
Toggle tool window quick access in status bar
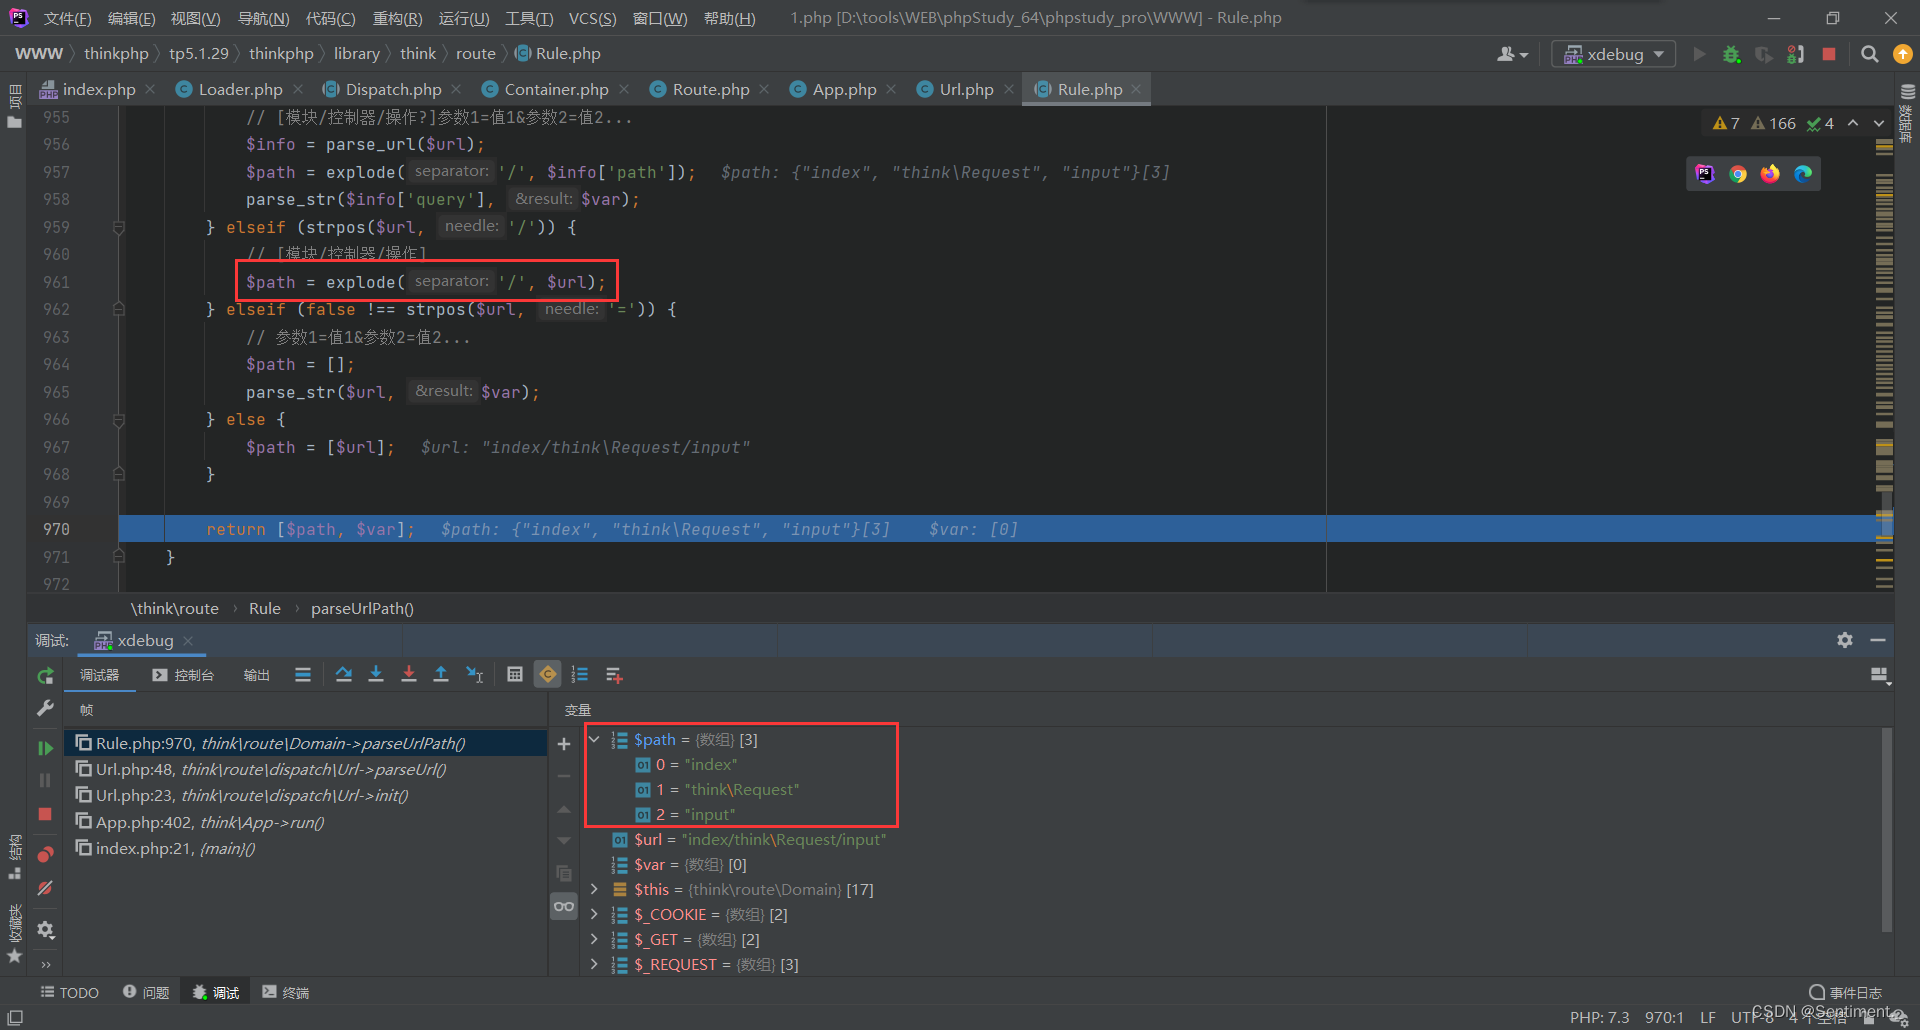15,1017
